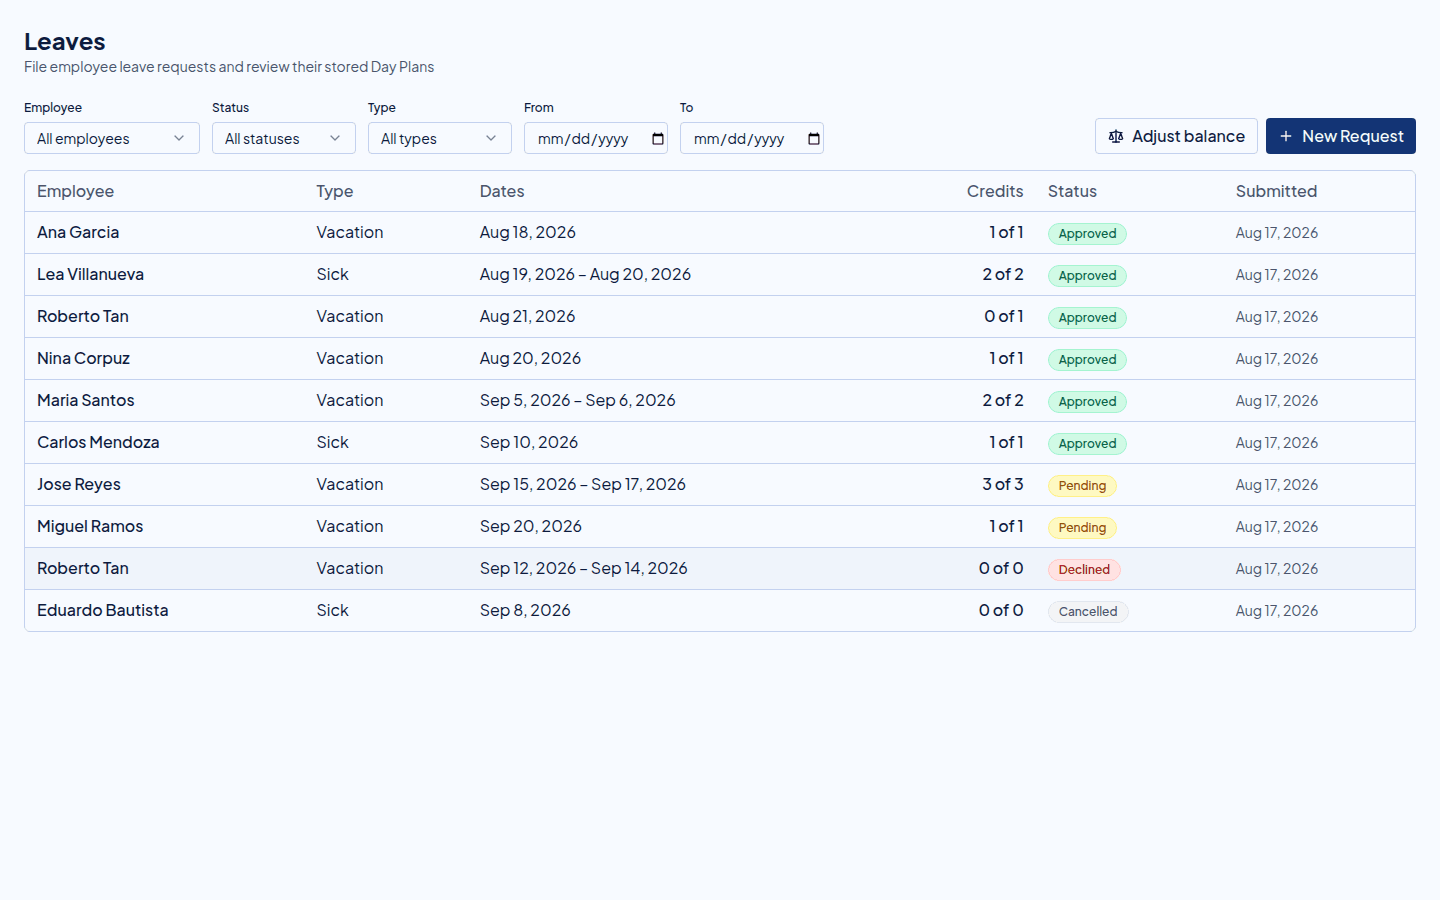
Task: Click the Submitted column header
Action: [1276, 191]
